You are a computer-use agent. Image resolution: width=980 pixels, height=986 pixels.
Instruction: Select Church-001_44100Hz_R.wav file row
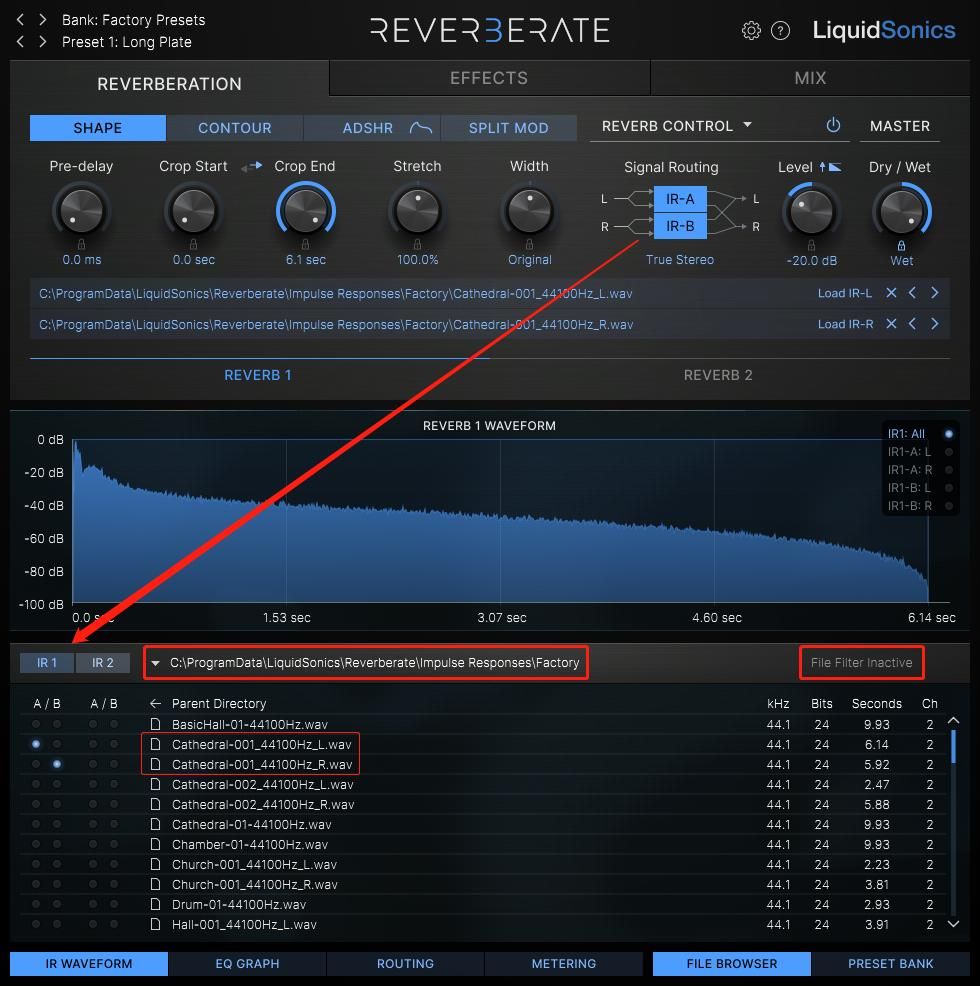[x=484, y=884]
